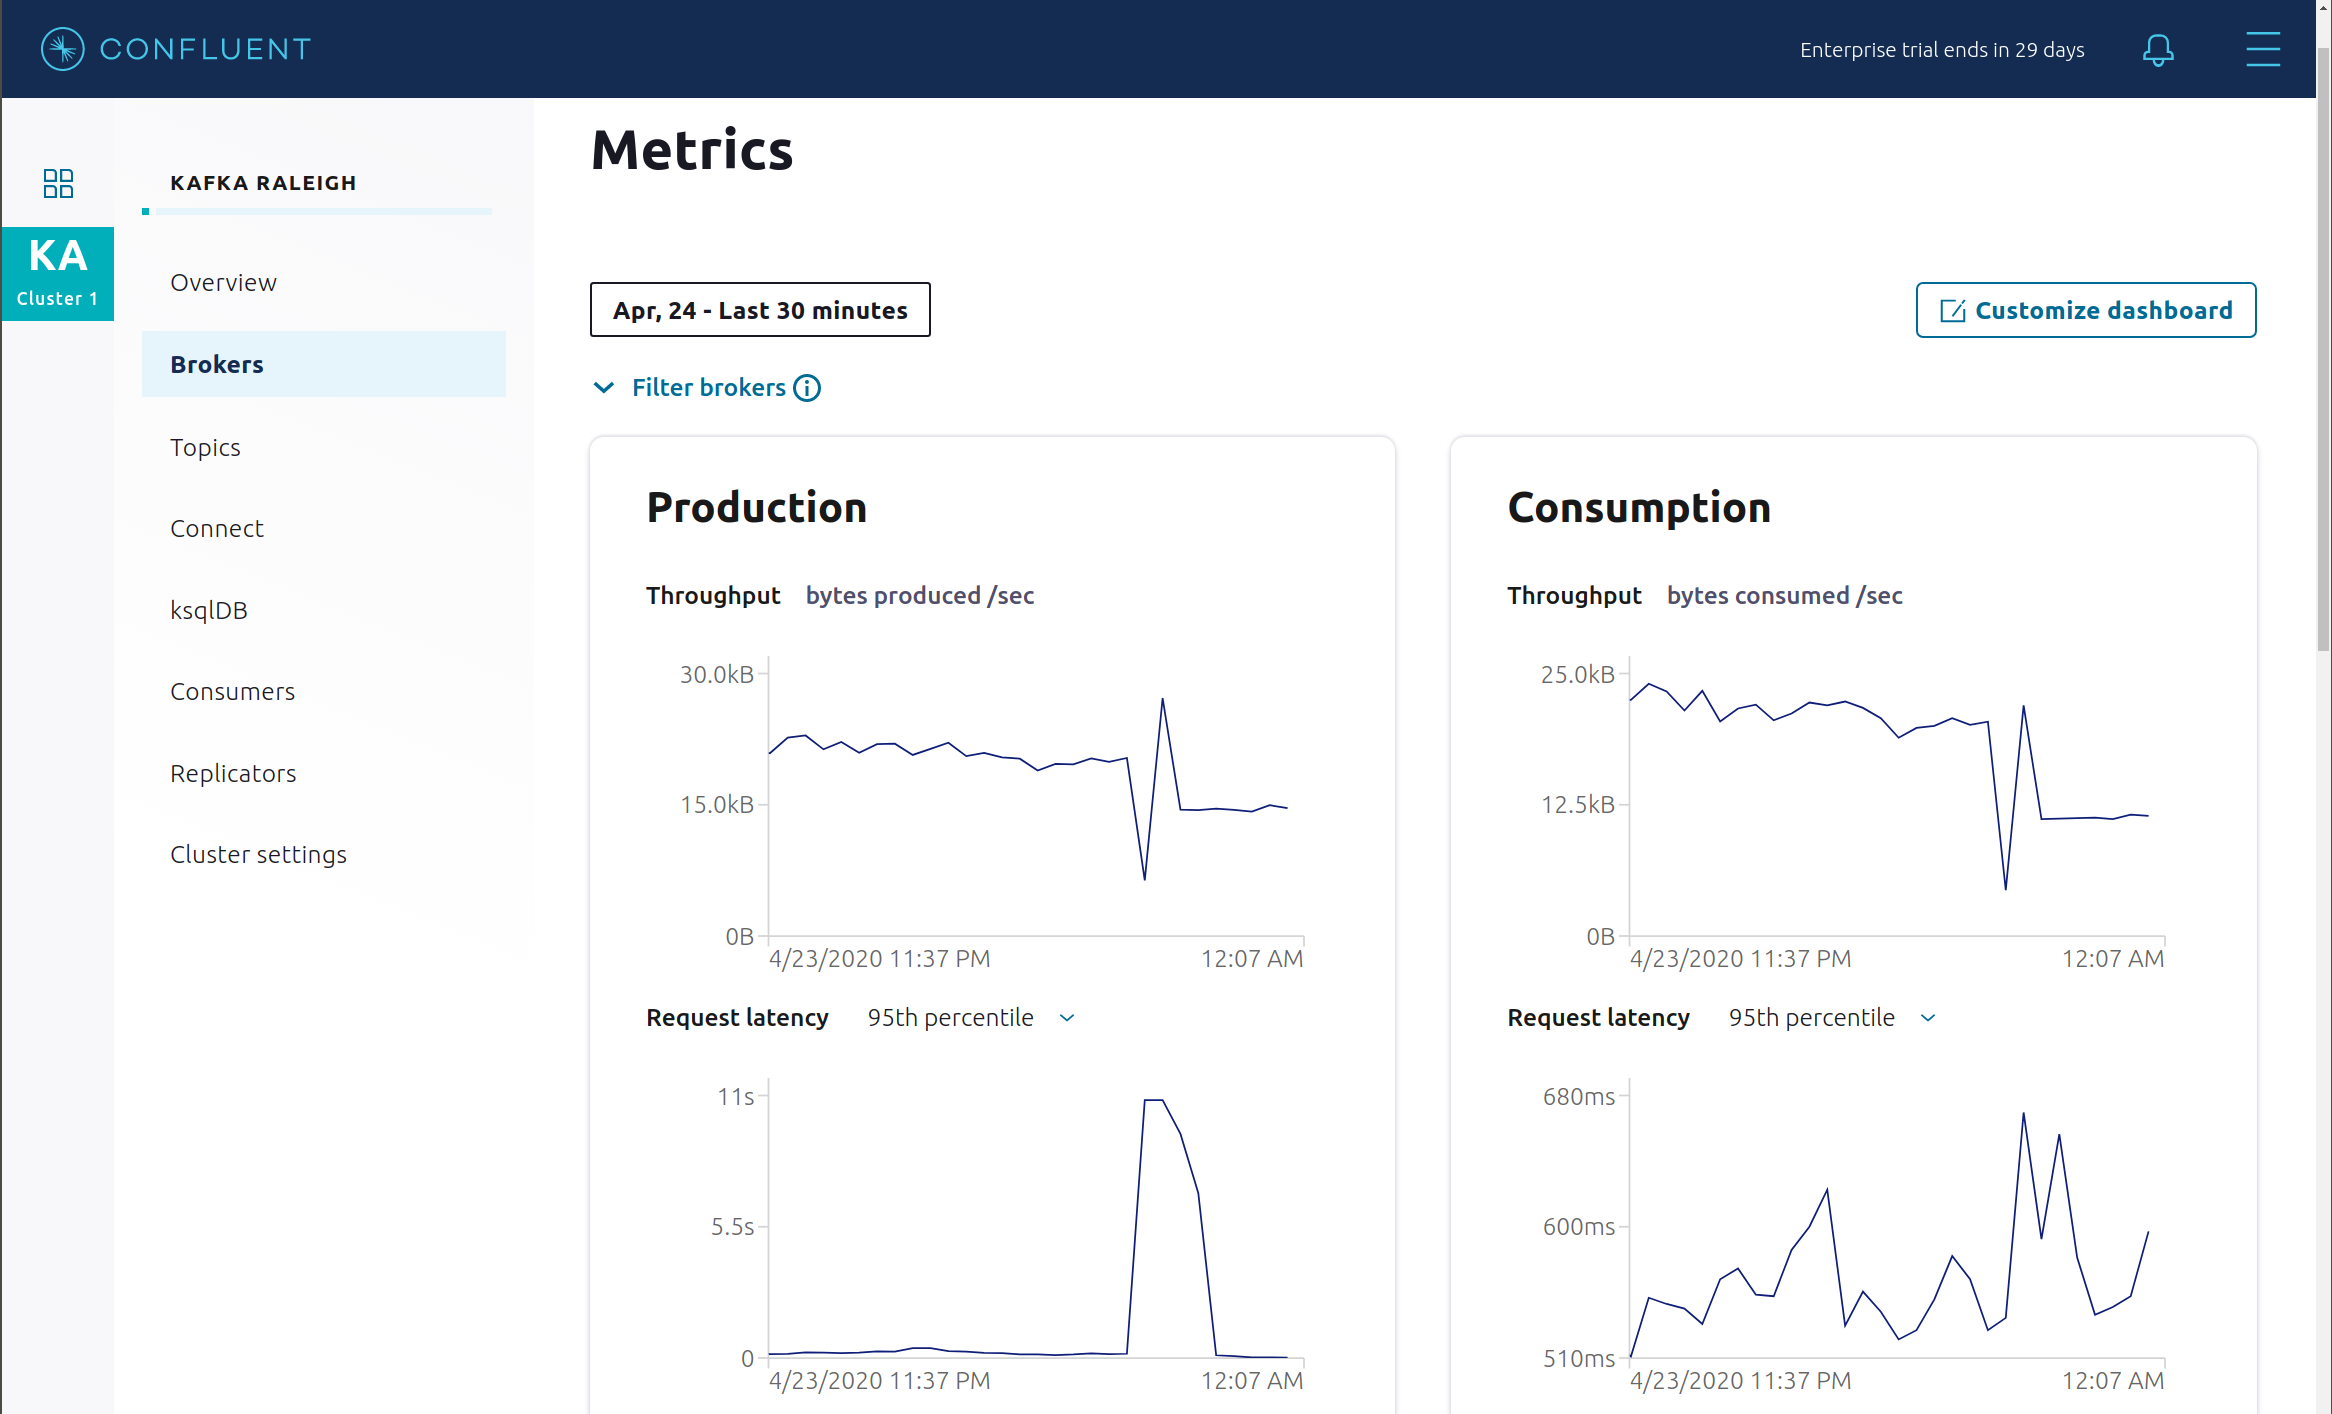This screenshot has width=2332, height=1414.
Task: Open Replicators in the sidebar
Action: coord(233,774)
